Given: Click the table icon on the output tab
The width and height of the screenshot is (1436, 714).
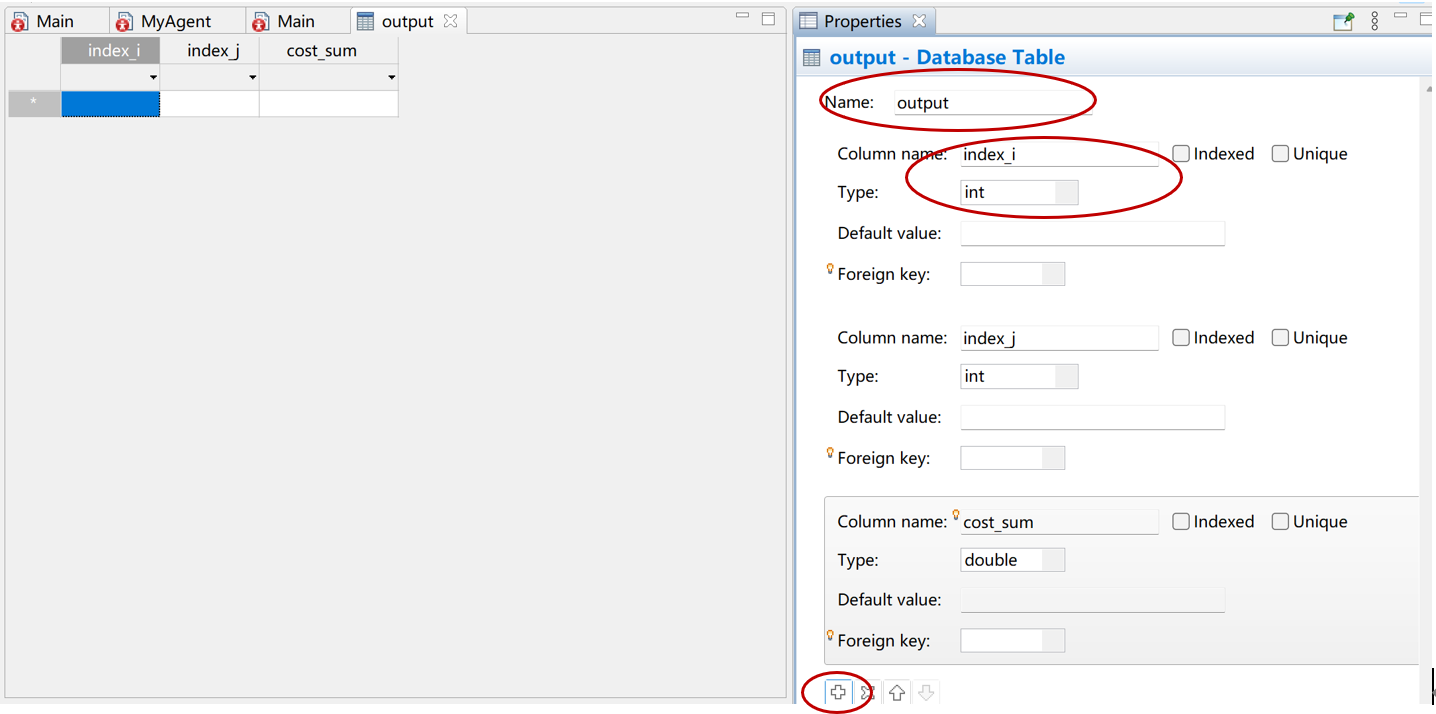Looking at the screenshot, I should click(367, 19).
